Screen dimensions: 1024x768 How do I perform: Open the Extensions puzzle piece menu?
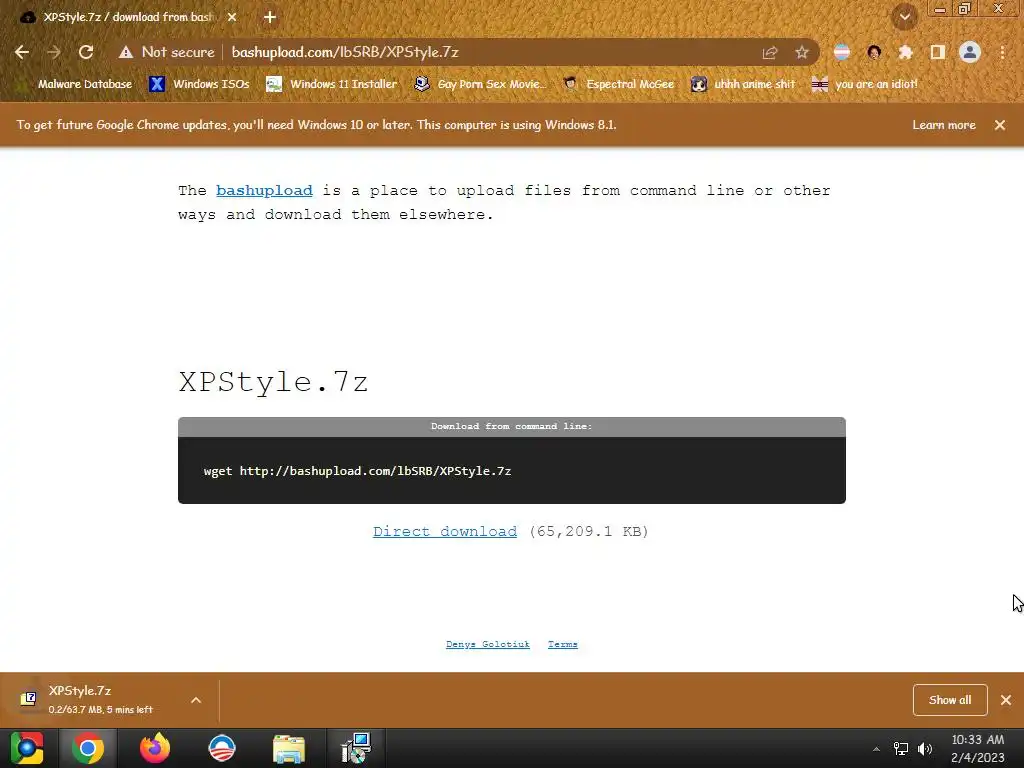pyautogui.click(x=906, y=52)
